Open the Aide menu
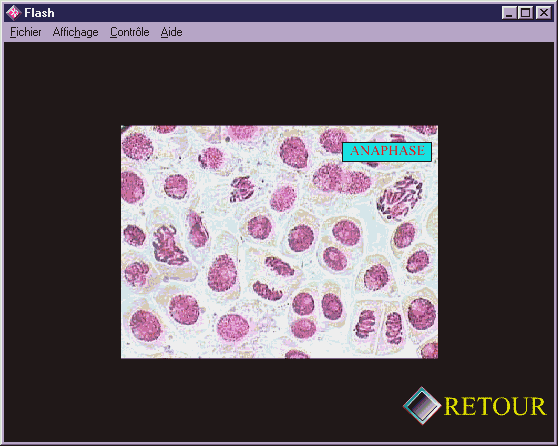 click(x=172, y=32)
